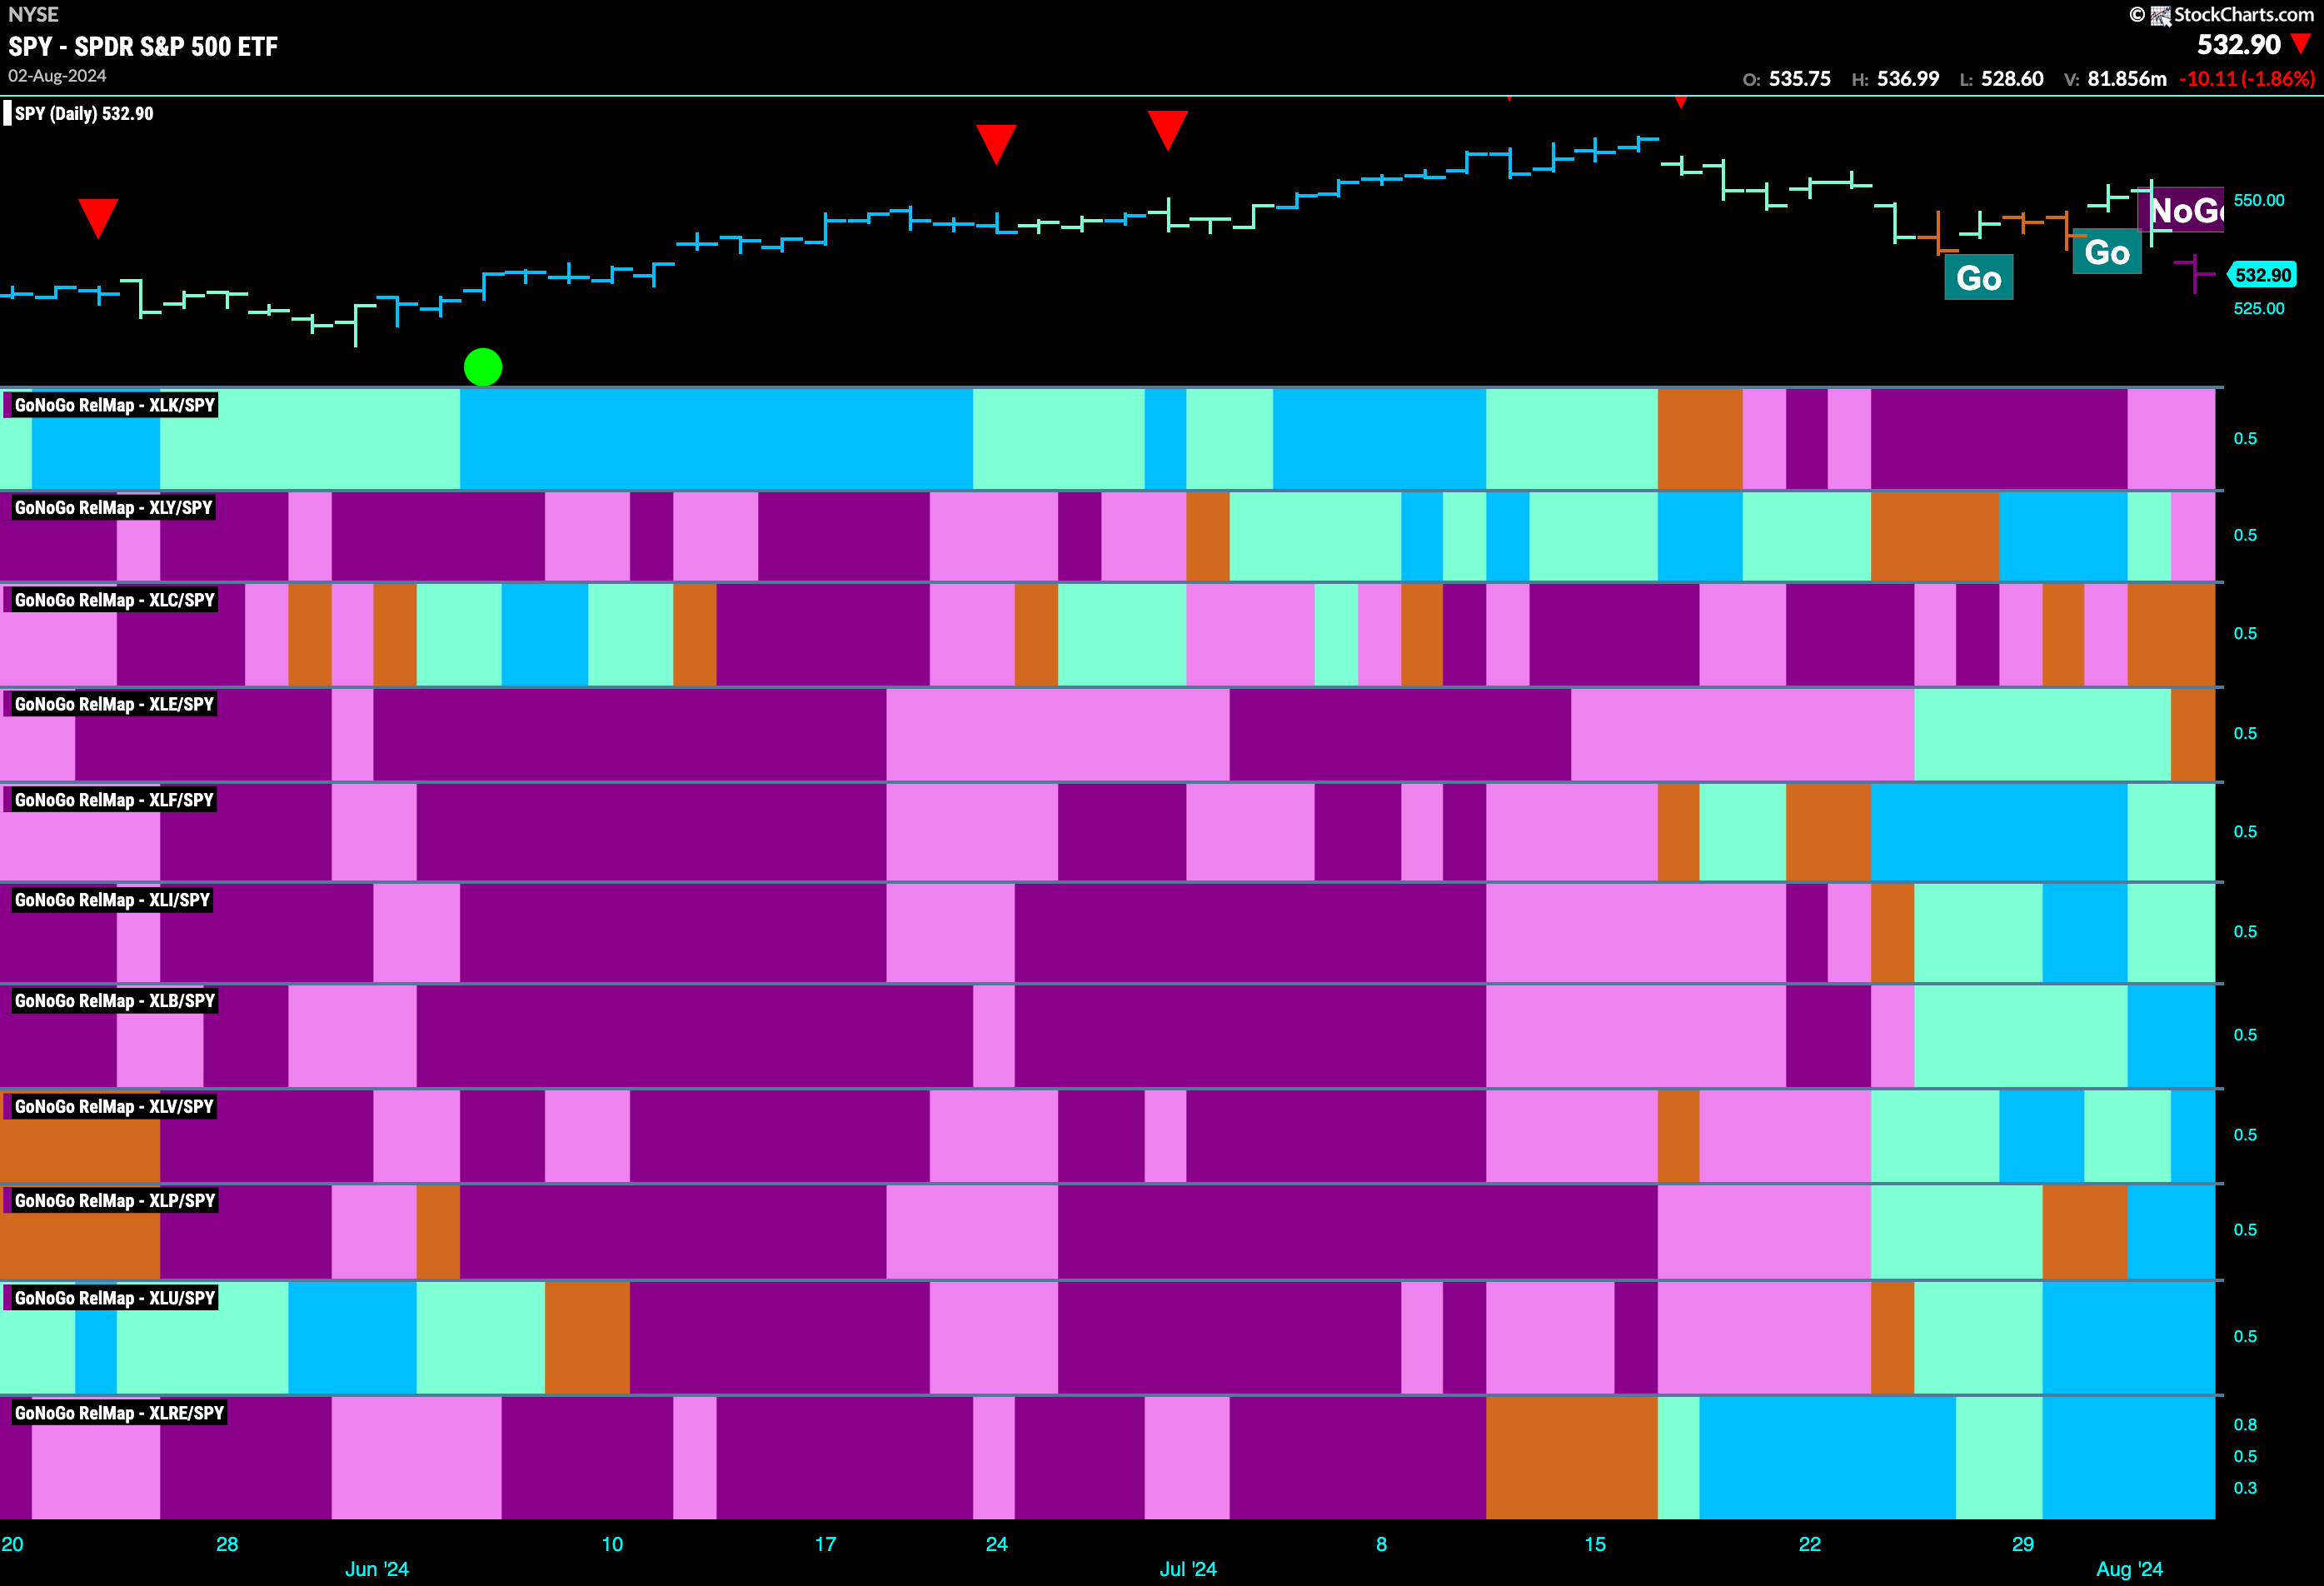Viewport: 2324px width, 1586px height.
Task: Click the GoNoGo RelMap - XLU/SPY label
Action: (115, 1298)
